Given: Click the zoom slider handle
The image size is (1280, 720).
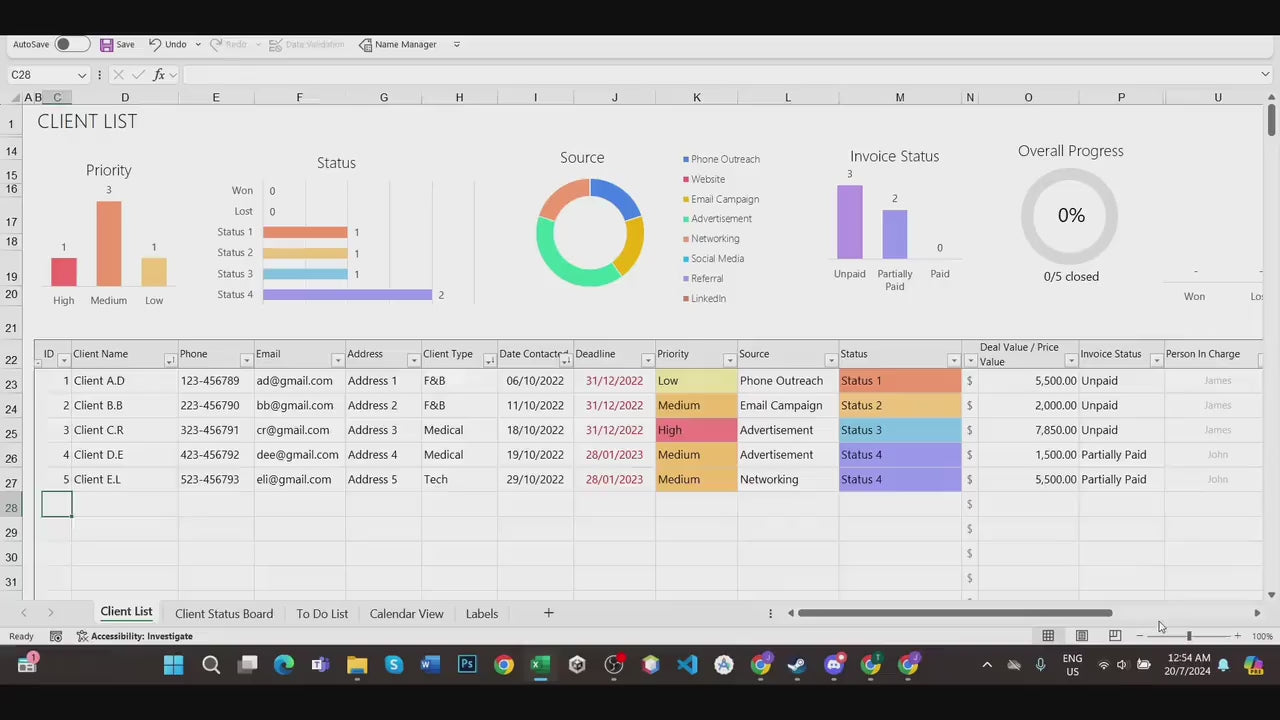Looking at the screenshot, I should [x=1188, y=636].
